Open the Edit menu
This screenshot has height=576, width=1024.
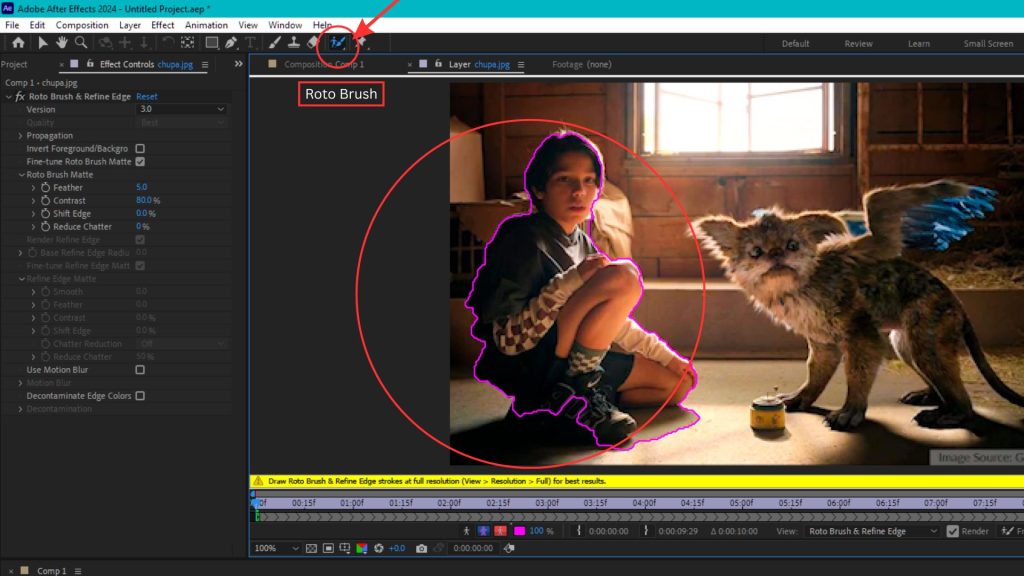click(x=37, y=25)
